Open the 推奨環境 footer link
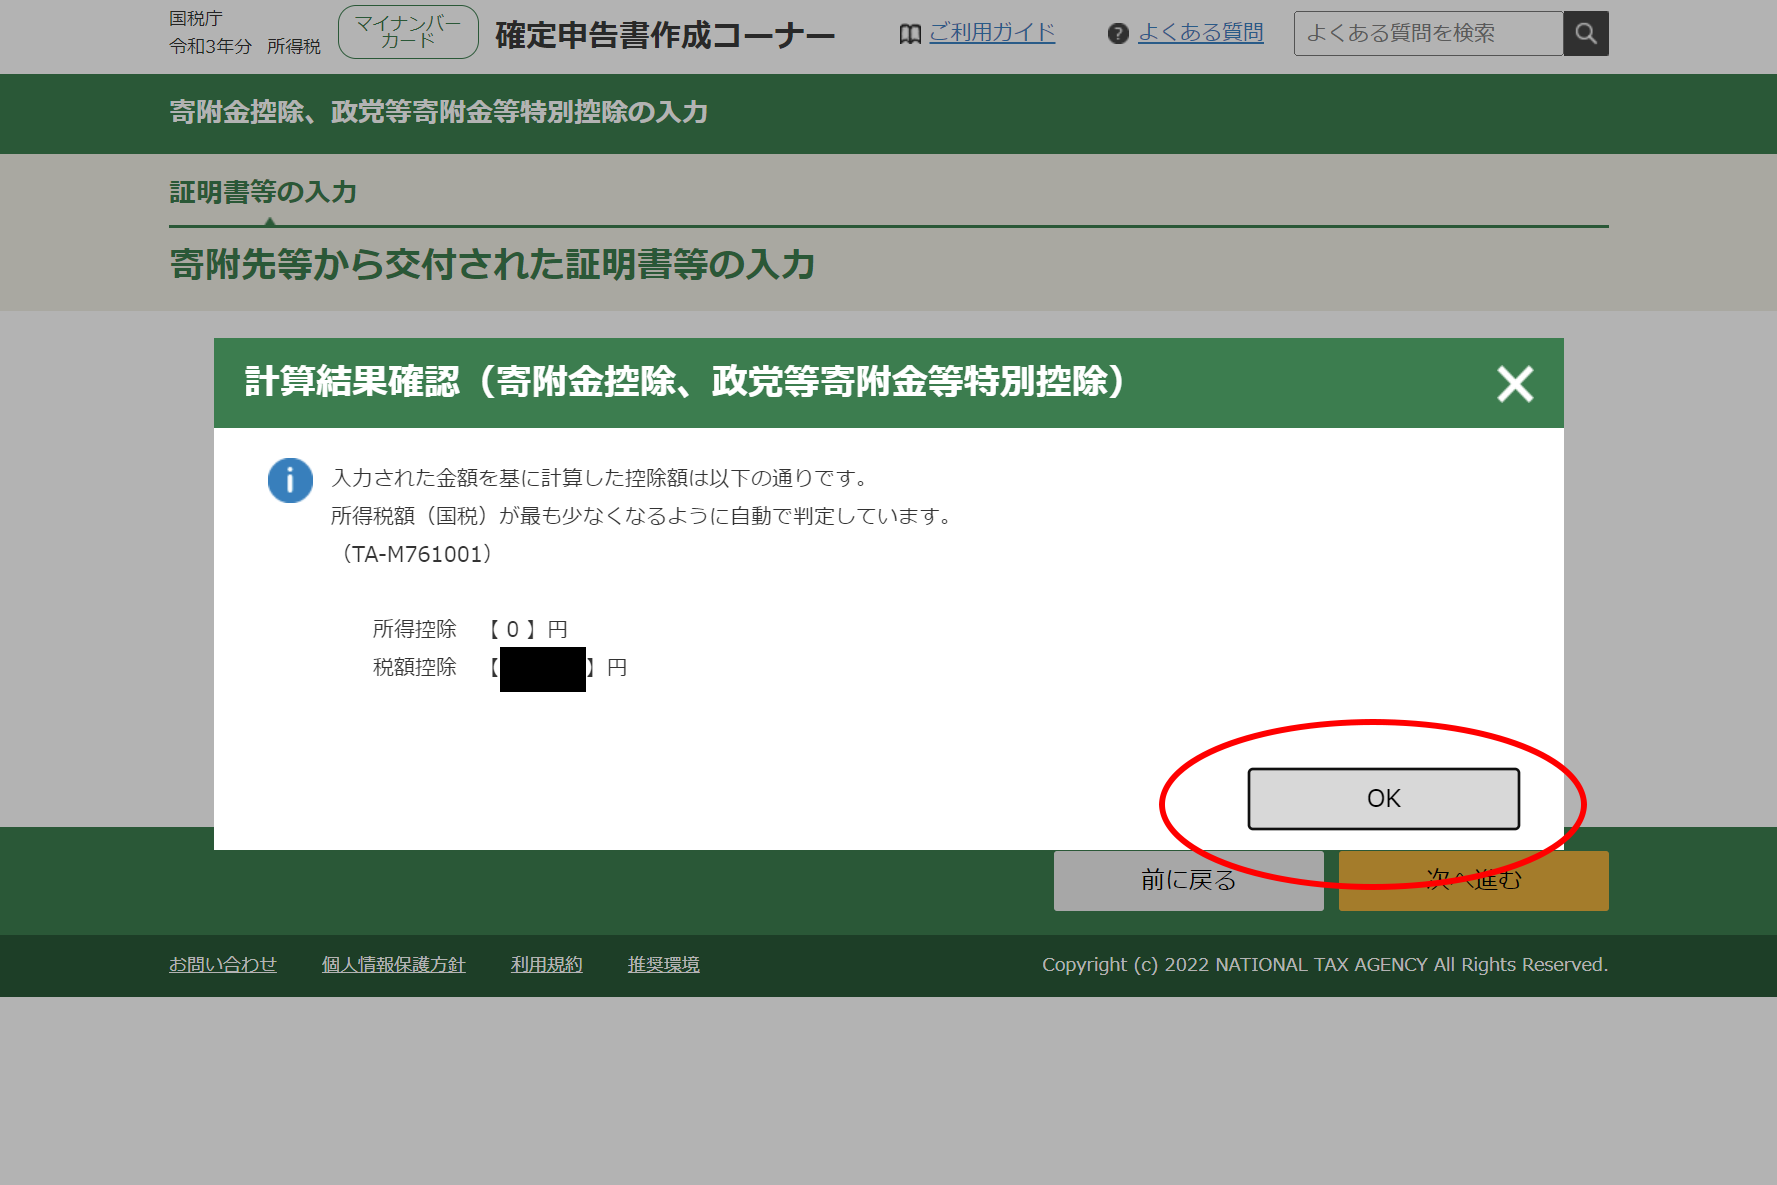This screenshot has height=1185, width=1777. tap(664, 964)
